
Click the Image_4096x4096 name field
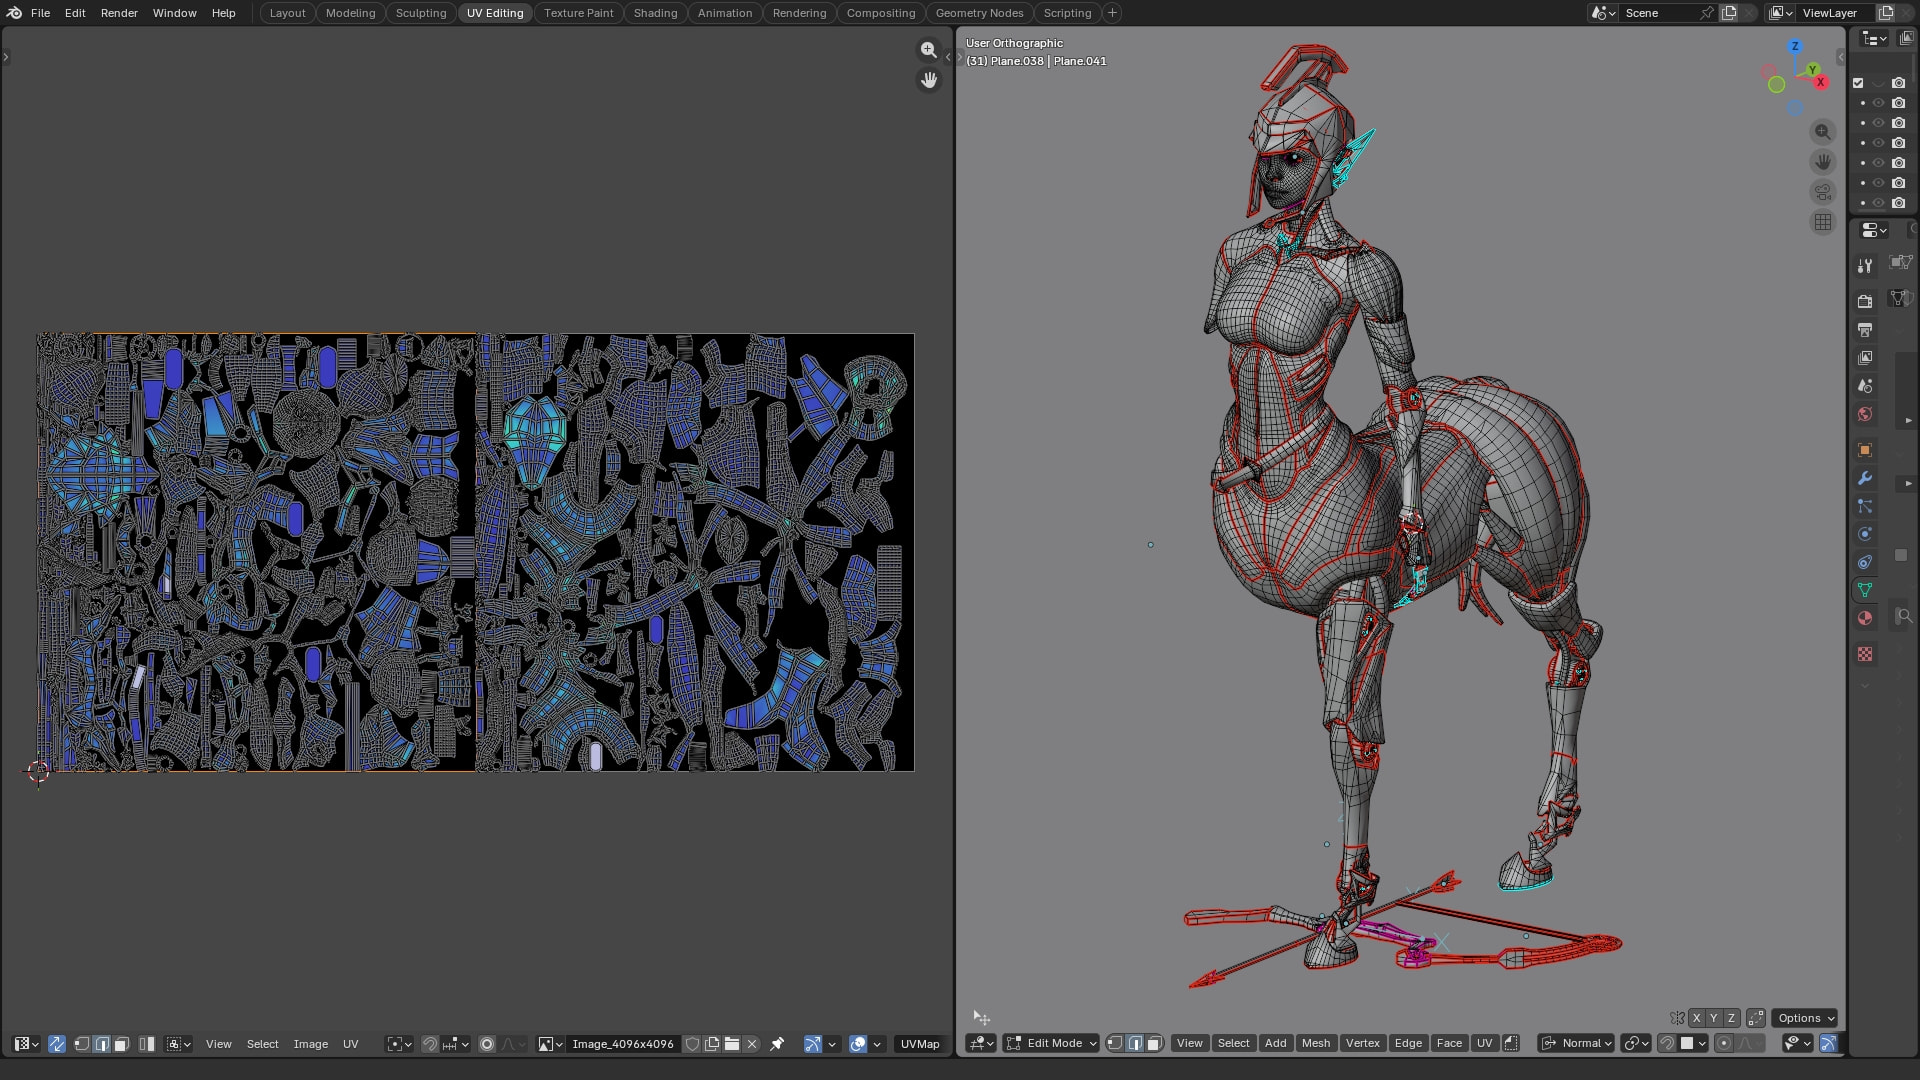622,1044
